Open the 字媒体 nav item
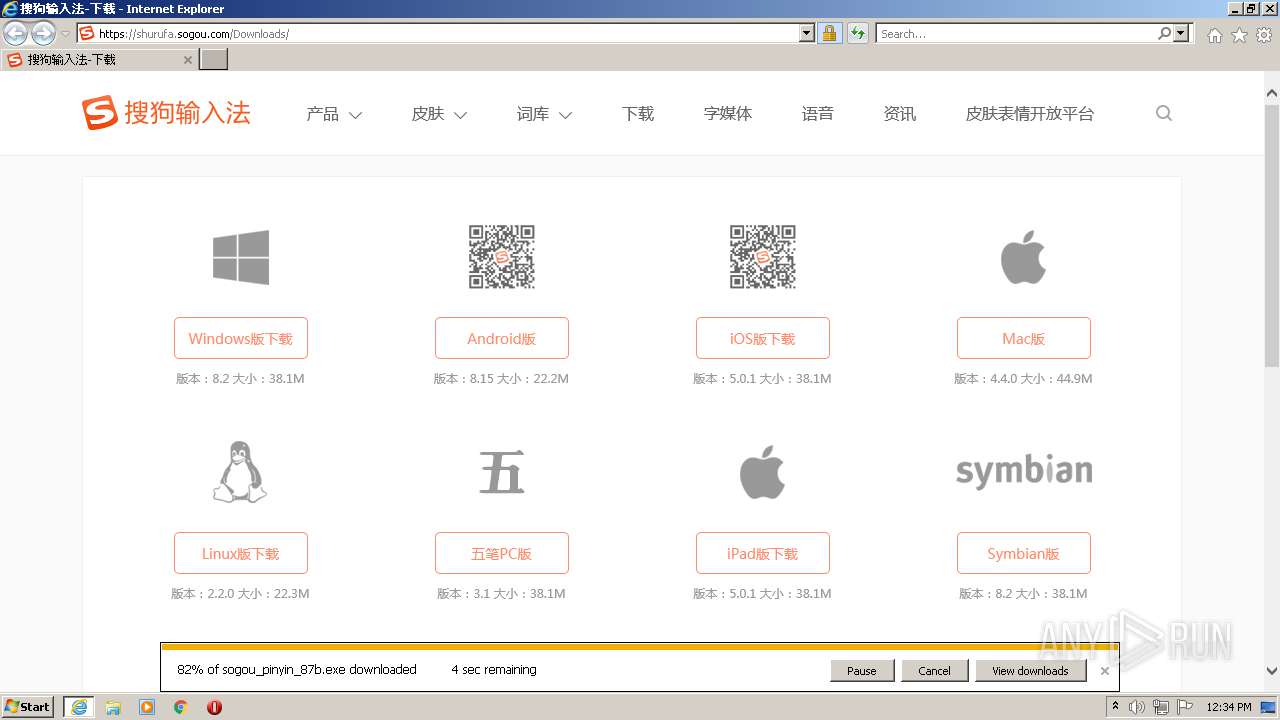1280x720 pixels. [728, 114]
